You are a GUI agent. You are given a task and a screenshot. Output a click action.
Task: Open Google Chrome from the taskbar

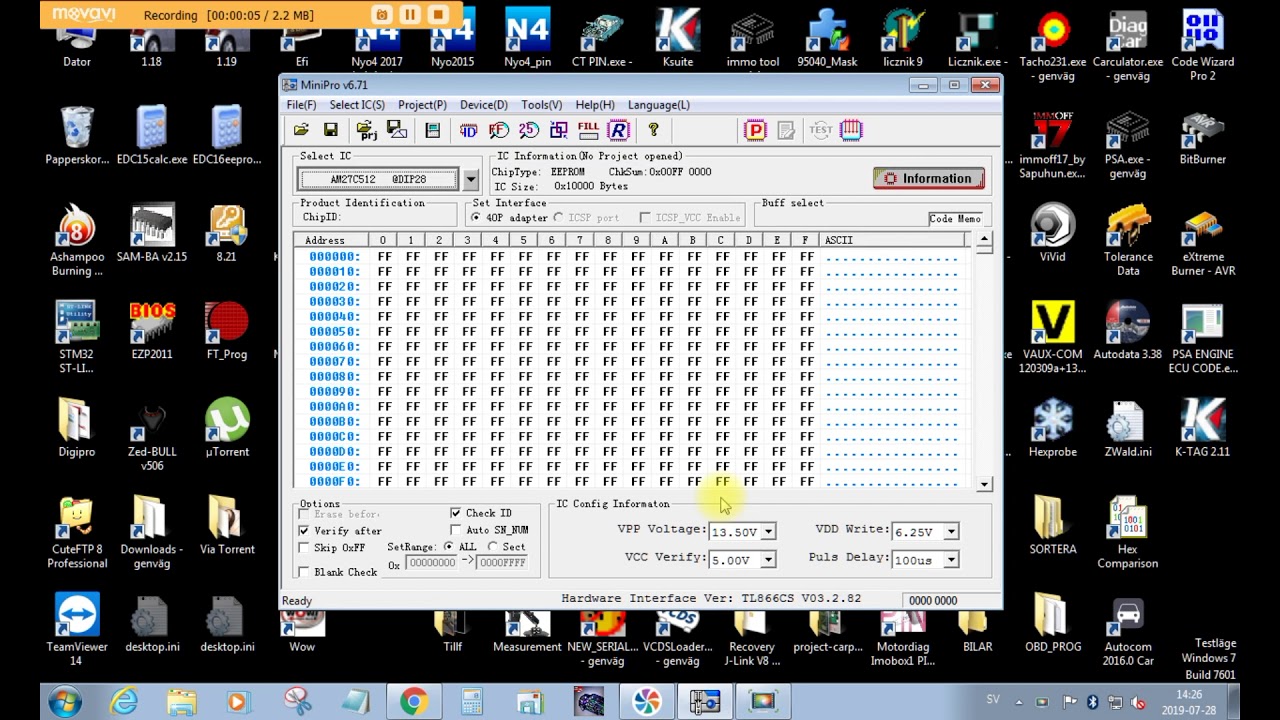pos(413,702)
